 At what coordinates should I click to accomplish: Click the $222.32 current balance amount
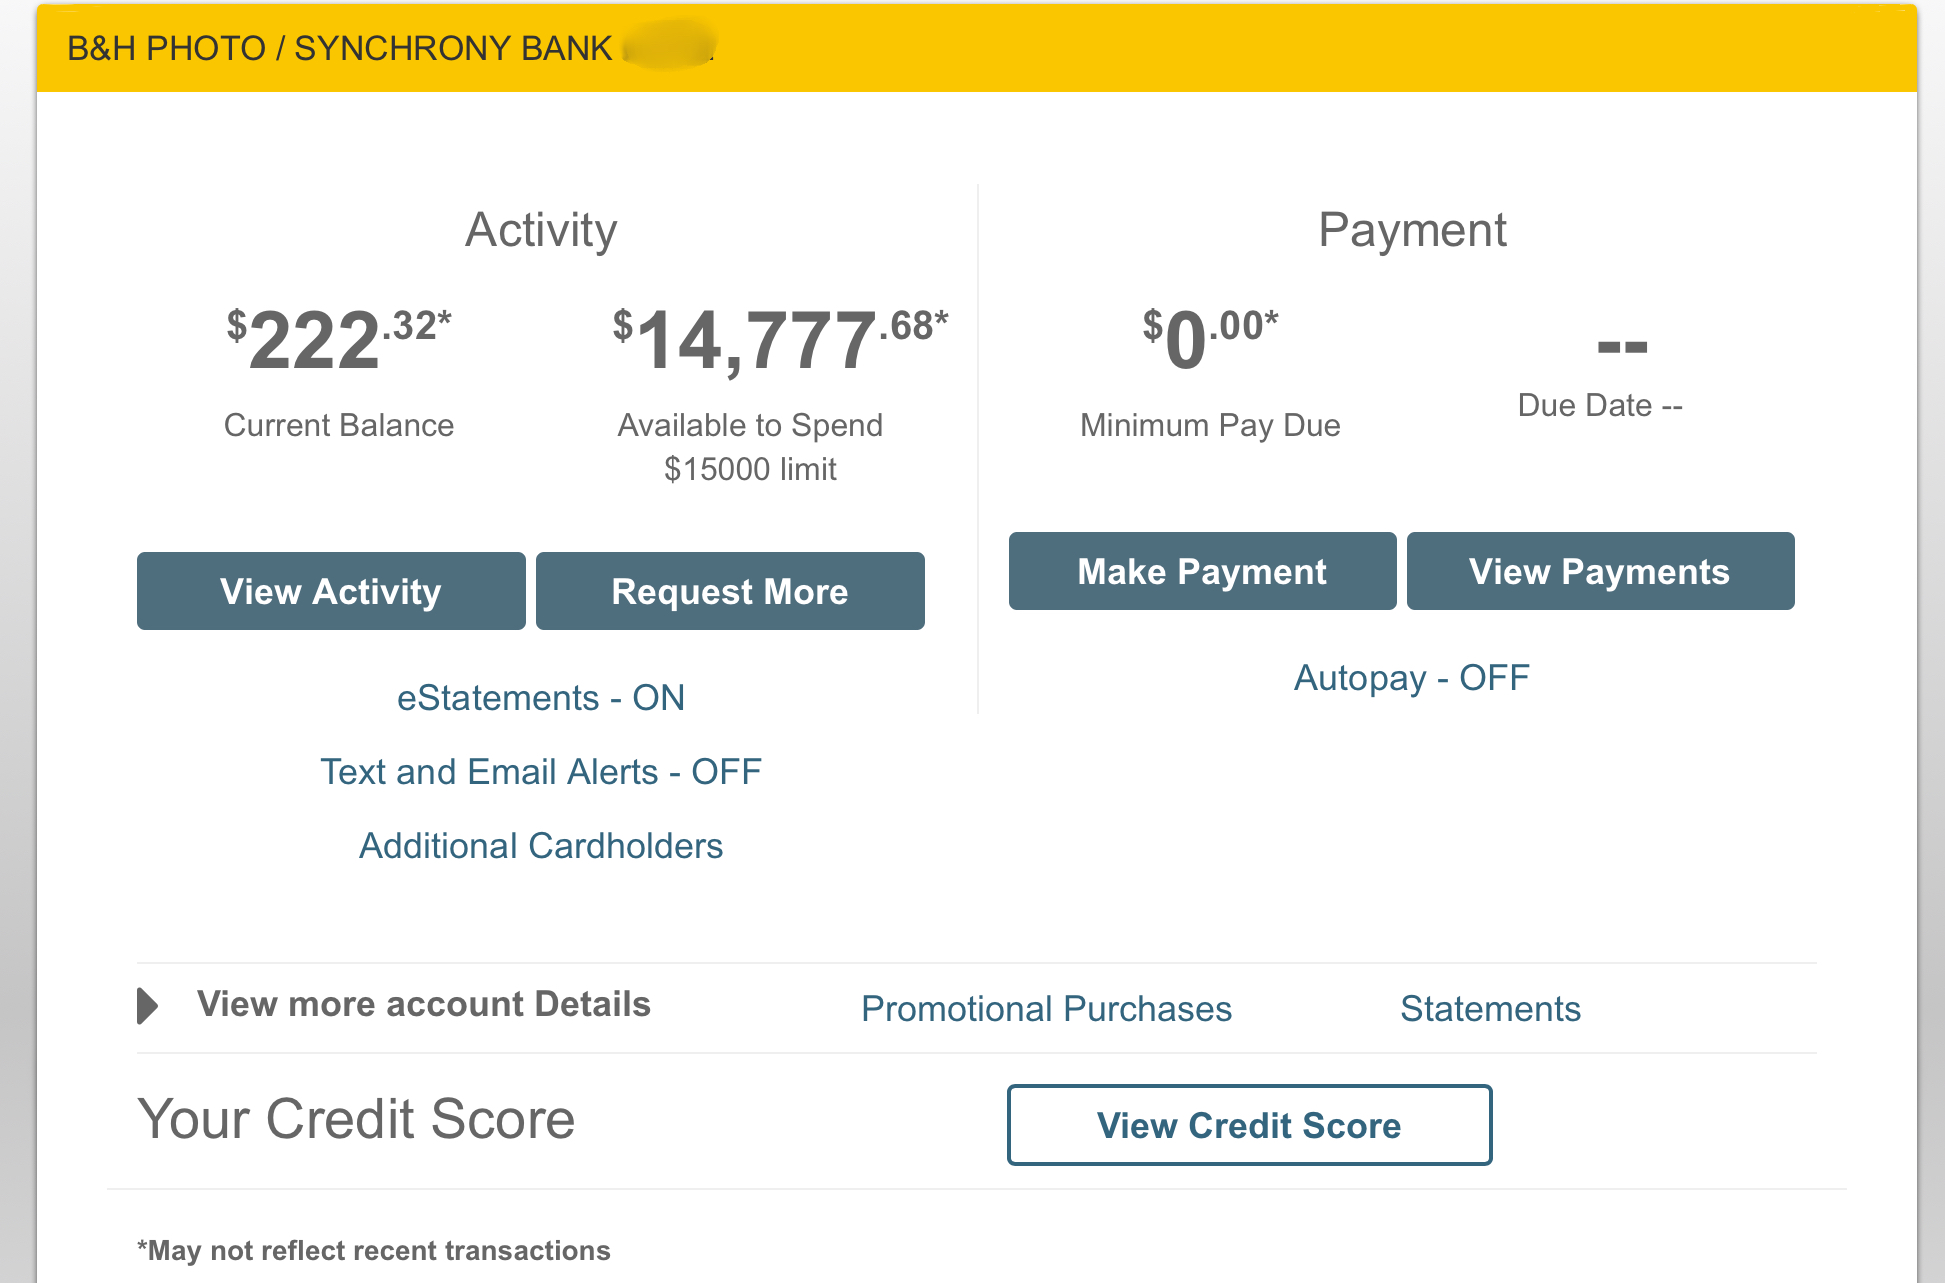[339, 340]
